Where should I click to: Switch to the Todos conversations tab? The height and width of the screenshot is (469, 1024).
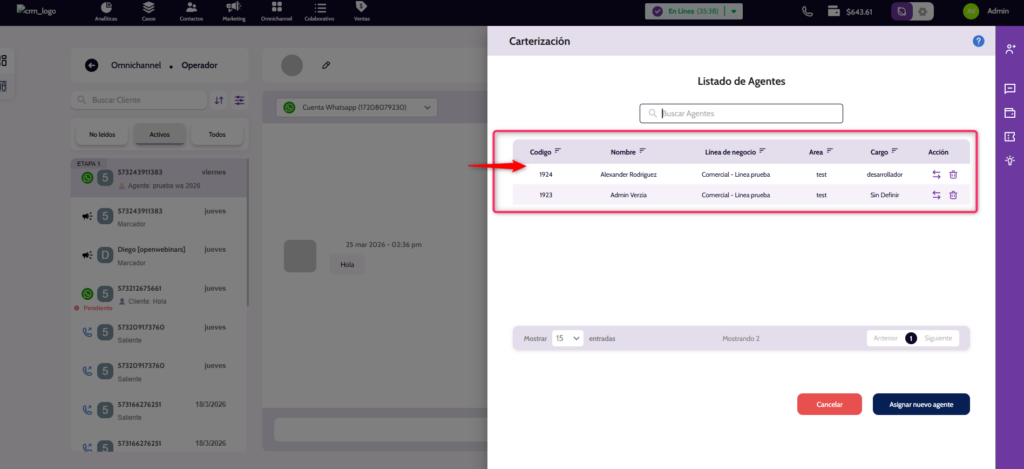[216, 134]
